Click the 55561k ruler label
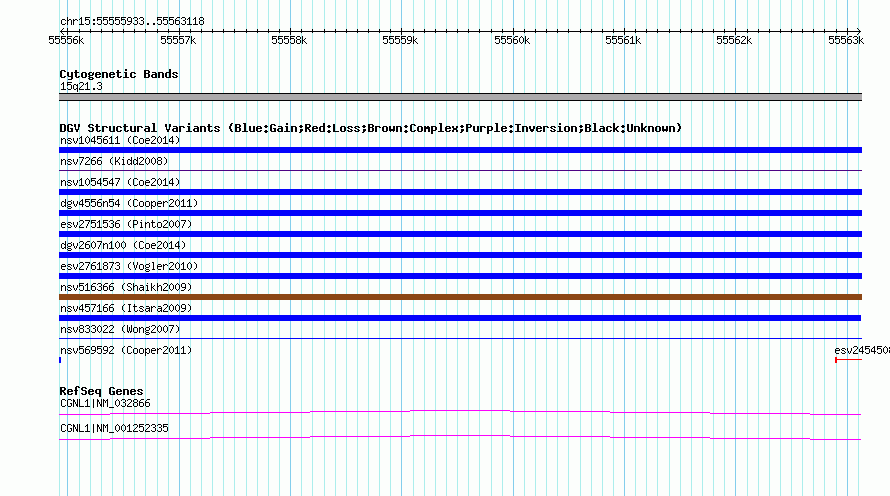The height and width of the screenshot is (496, 890). pyautogui.click(x=623, y=40)
